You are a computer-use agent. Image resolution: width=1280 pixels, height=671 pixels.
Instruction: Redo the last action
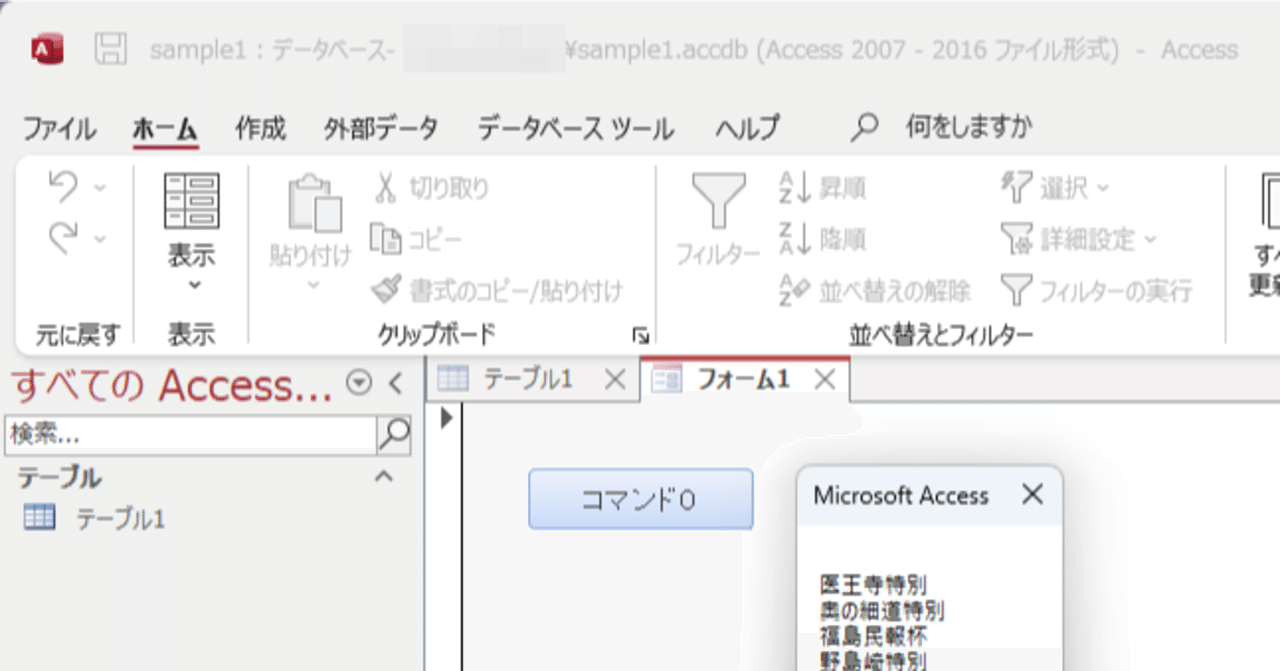click(63, 238)
